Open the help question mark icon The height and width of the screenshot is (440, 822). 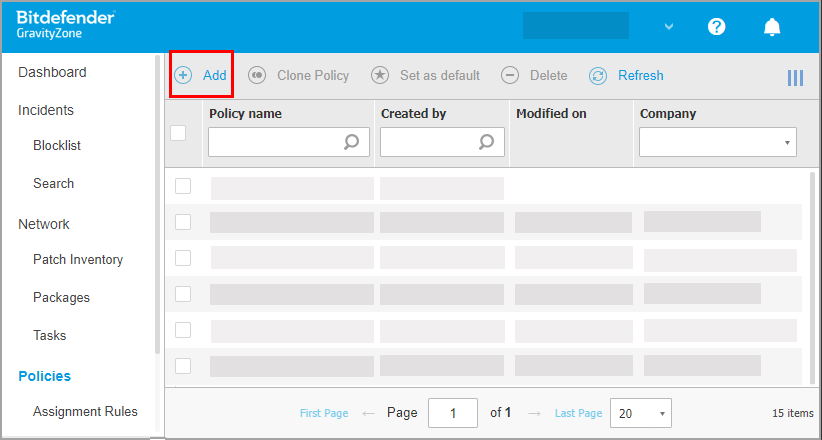(x=716, y=27)
